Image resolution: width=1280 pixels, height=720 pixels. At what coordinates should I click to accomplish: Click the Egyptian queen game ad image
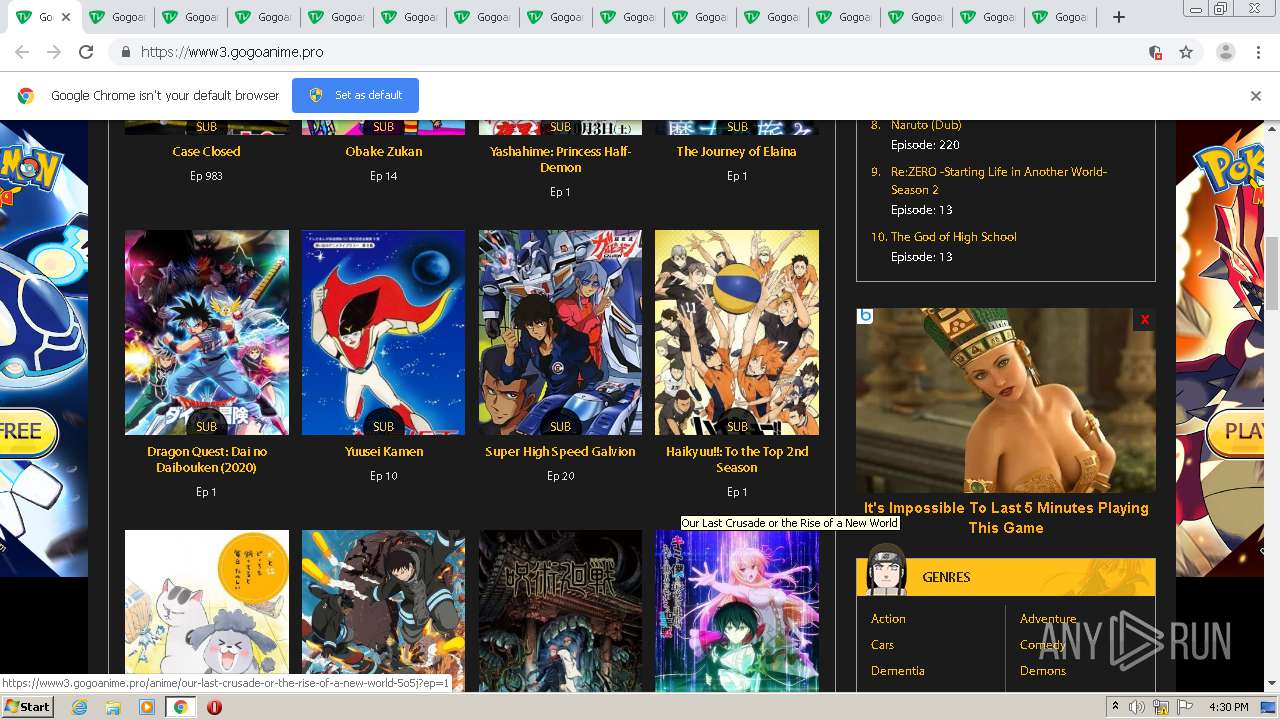[1006, 400]
